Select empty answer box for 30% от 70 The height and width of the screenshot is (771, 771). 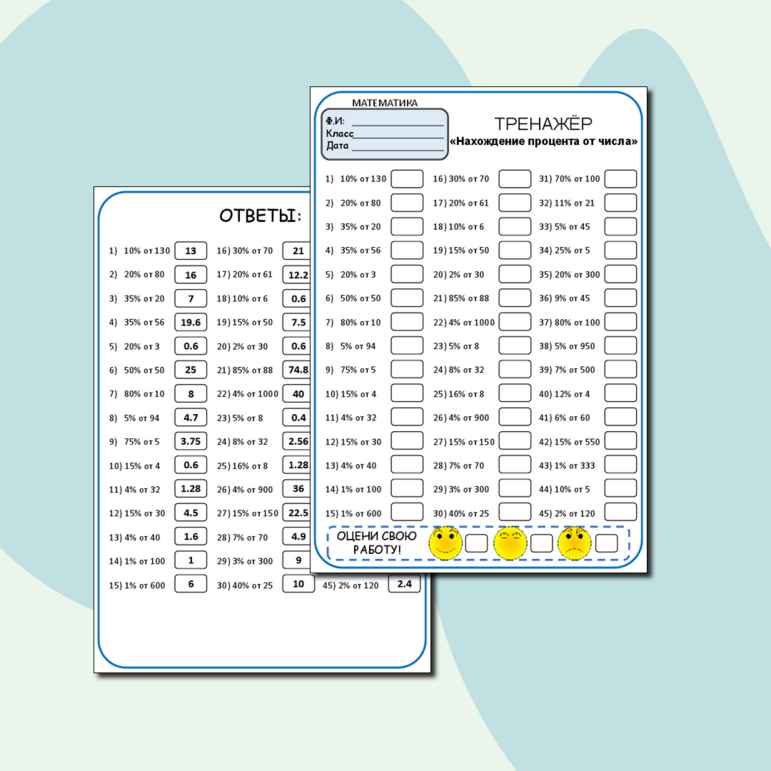tap(515, 179)
